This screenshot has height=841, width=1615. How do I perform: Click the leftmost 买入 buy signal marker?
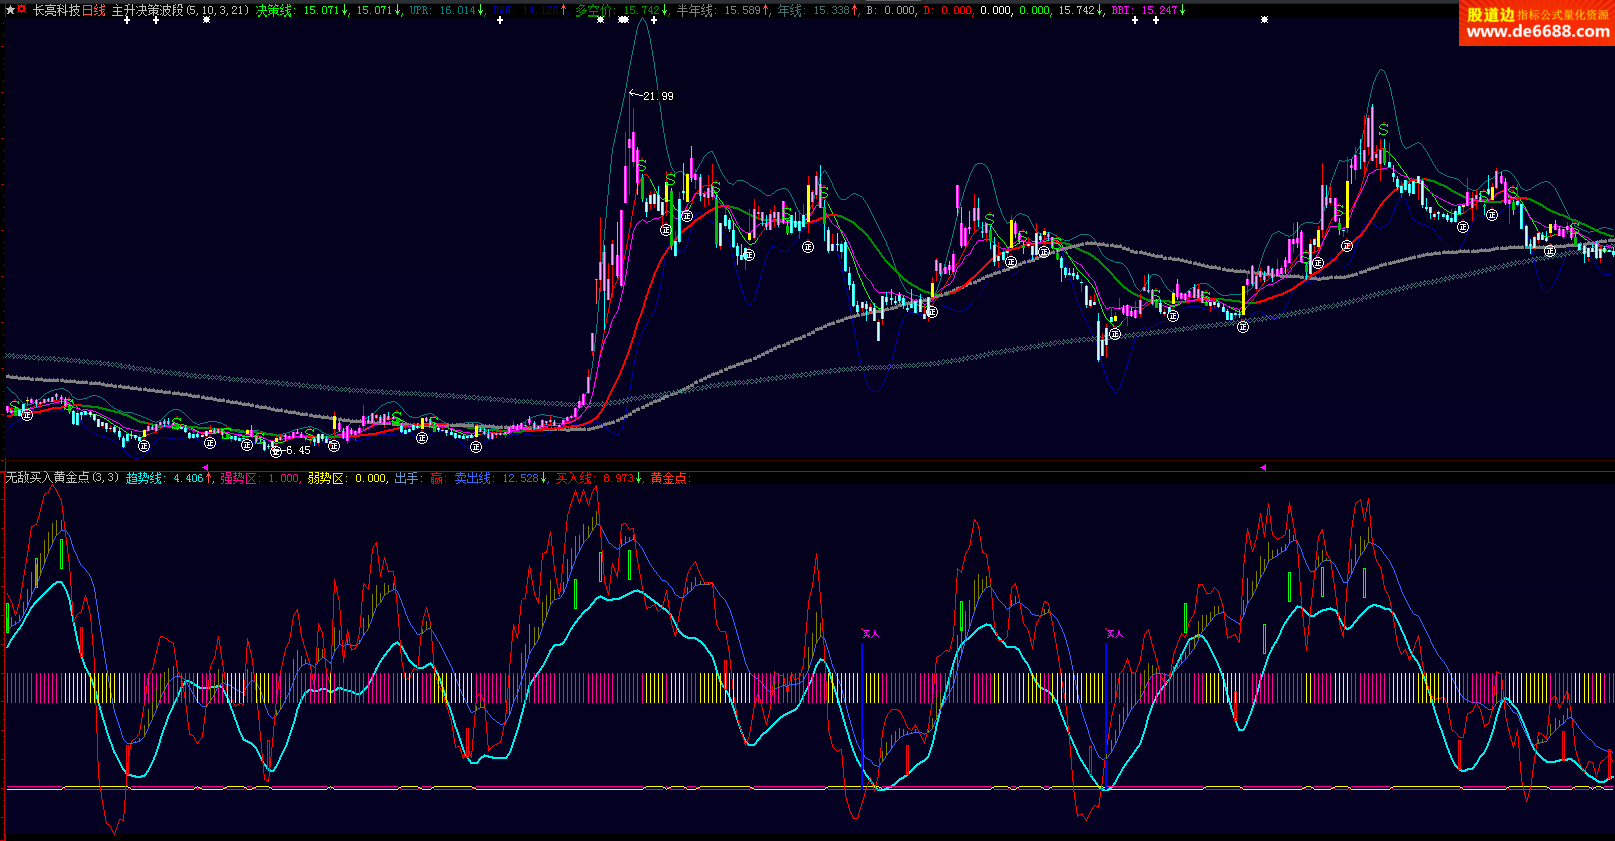[870, 633]
